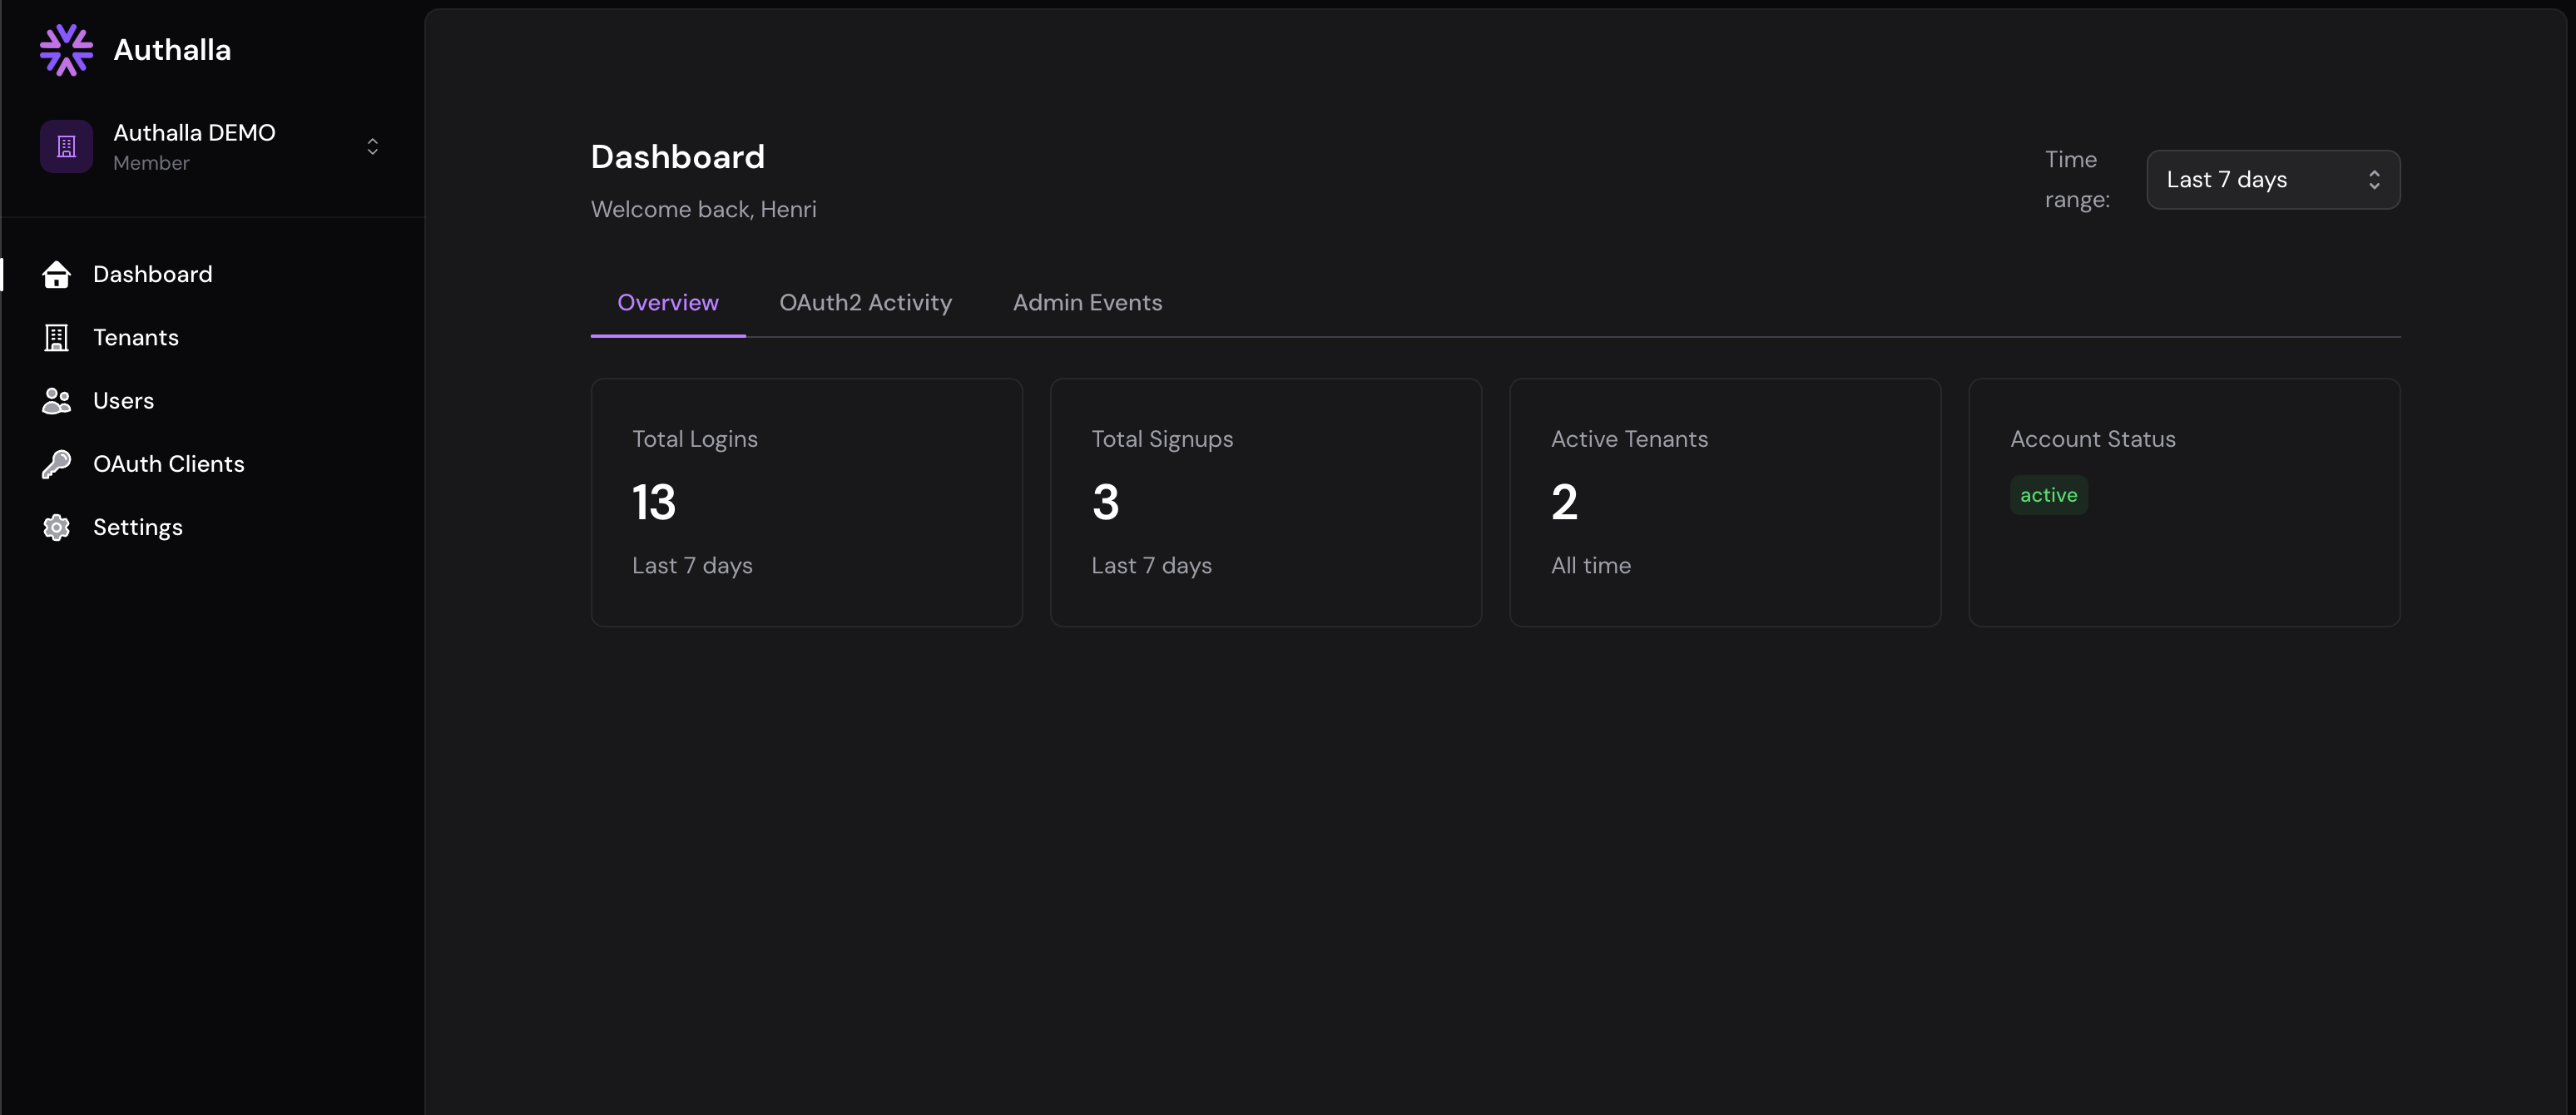
Task: Click the purple asterisk brand mark
Action: tap(65, 49)
